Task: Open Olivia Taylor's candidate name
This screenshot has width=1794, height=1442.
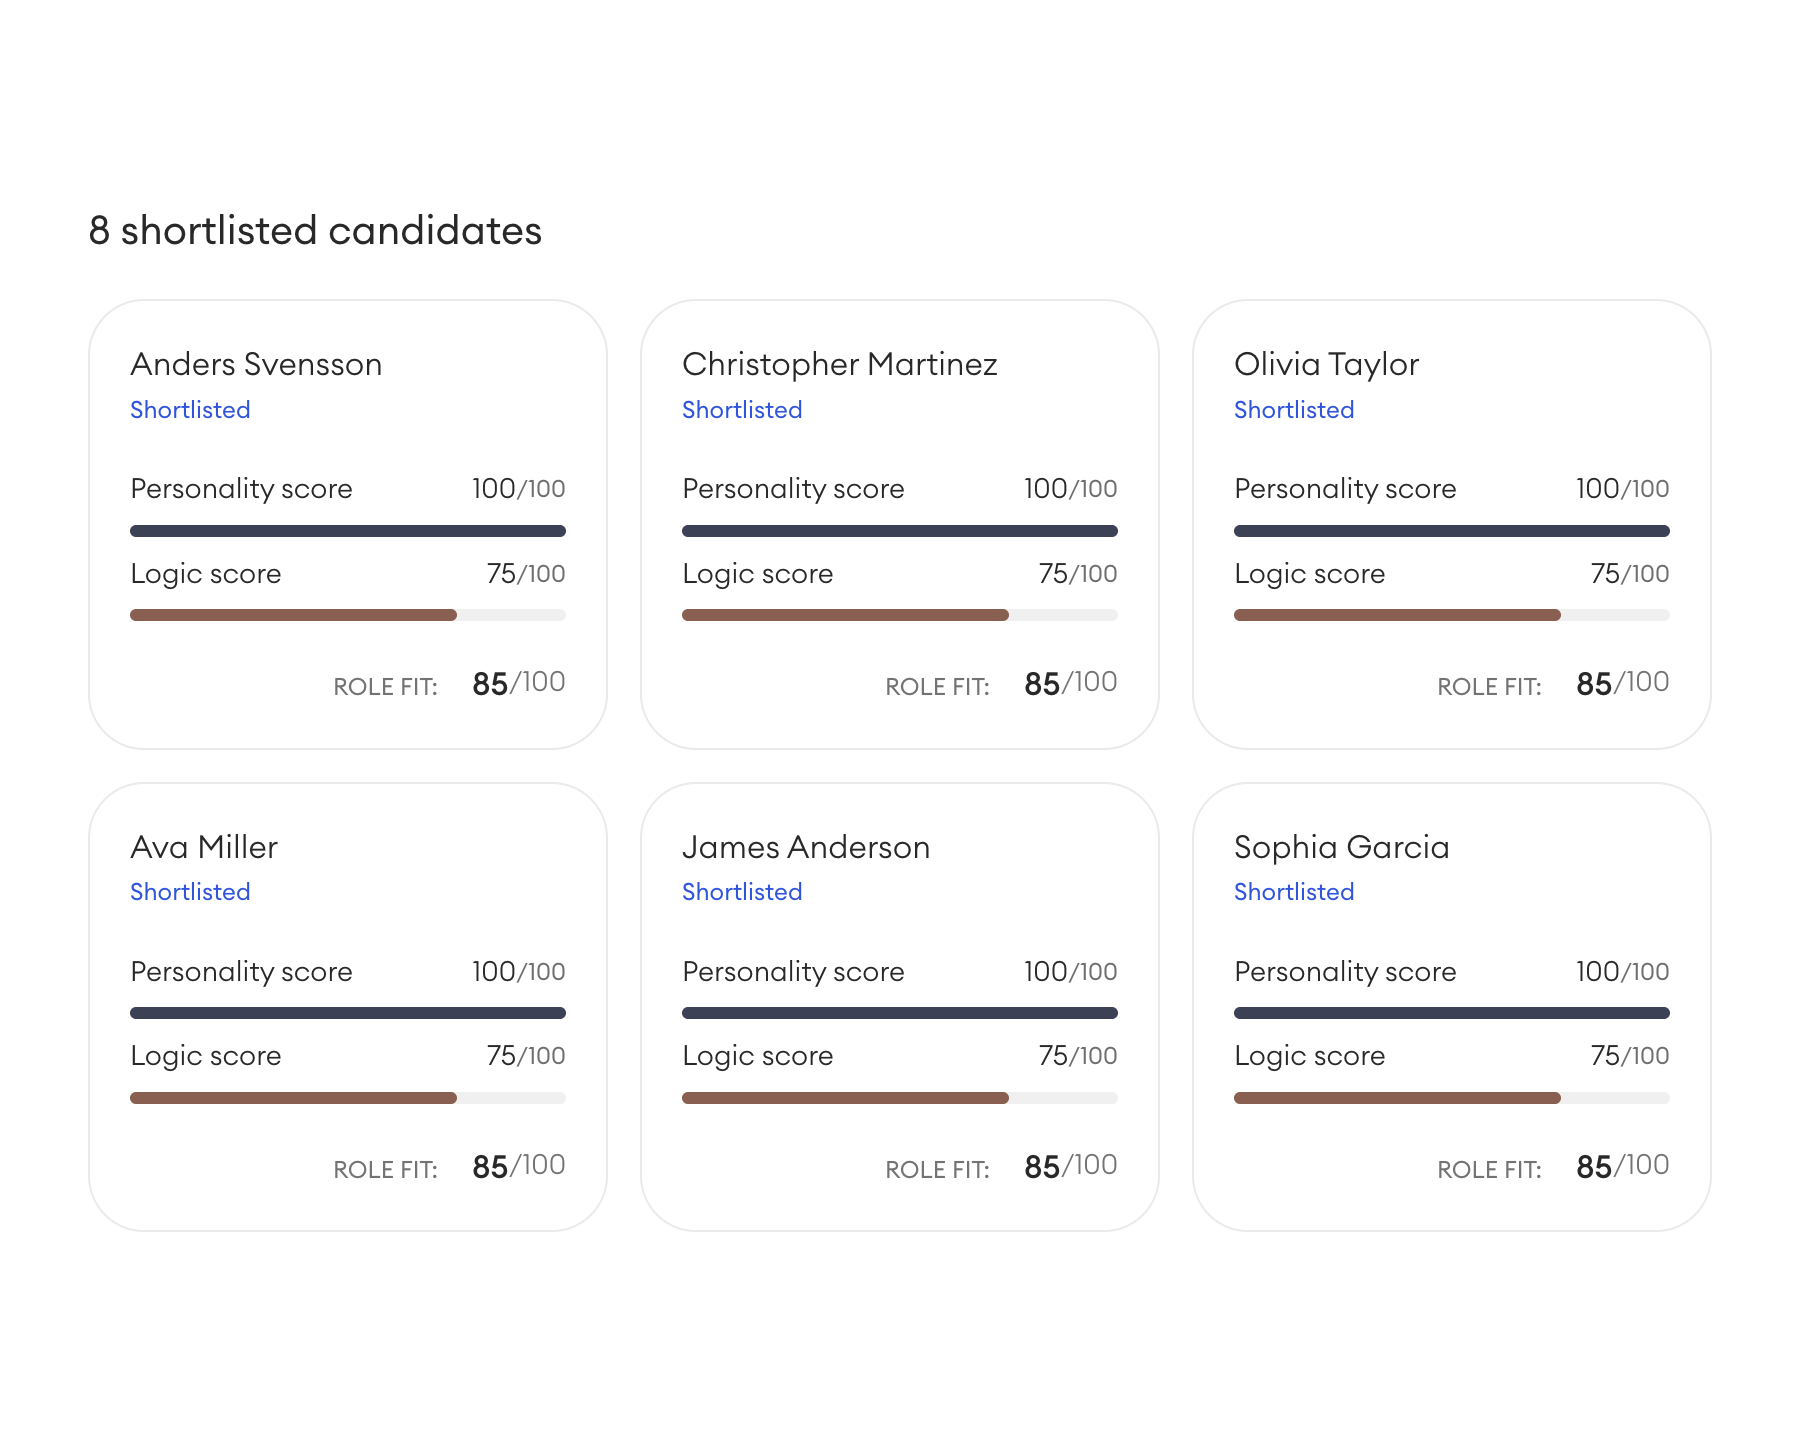Action: coord(1326,364)
